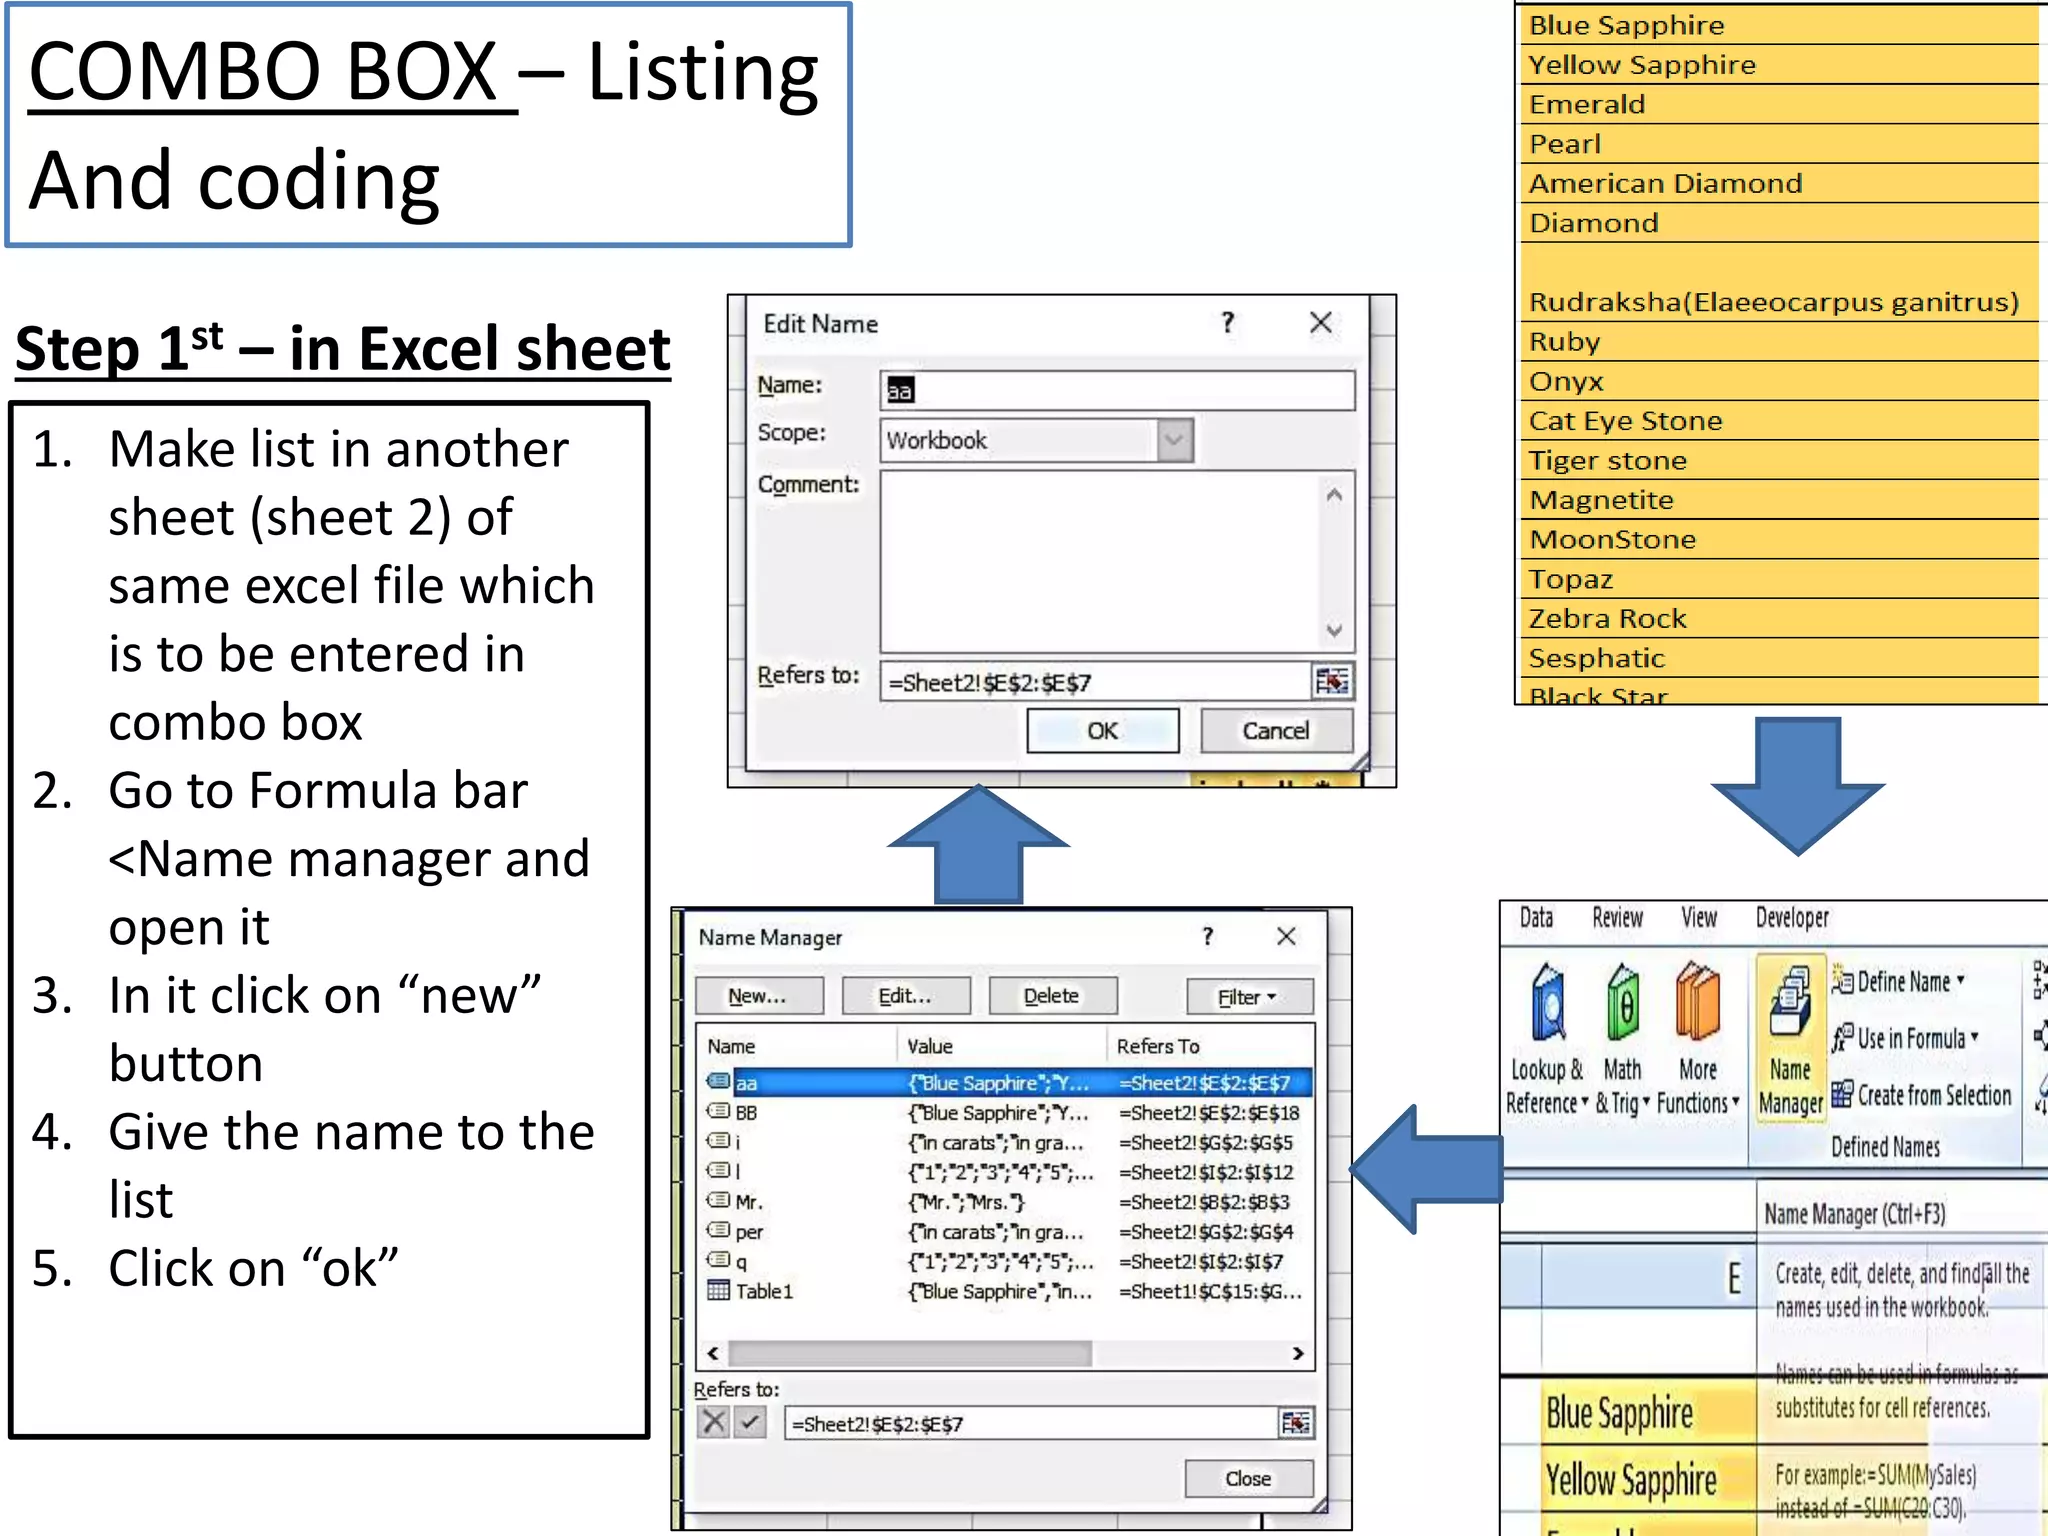Image resolution: width=2048 pixels, height=1536 pixels.
Task: Expand the Define Name dropdown arrow
Action: pos(1960,981)
